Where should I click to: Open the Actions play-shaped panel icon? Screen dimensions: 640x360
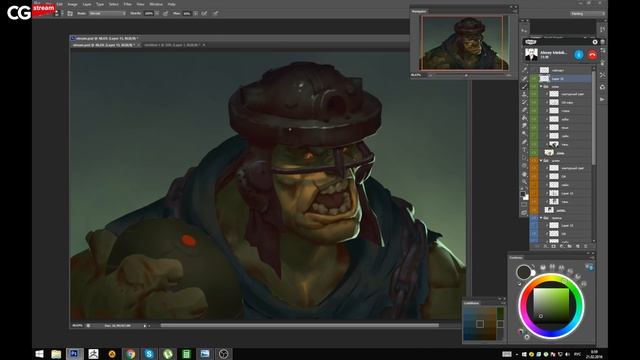tap(602, 99)
